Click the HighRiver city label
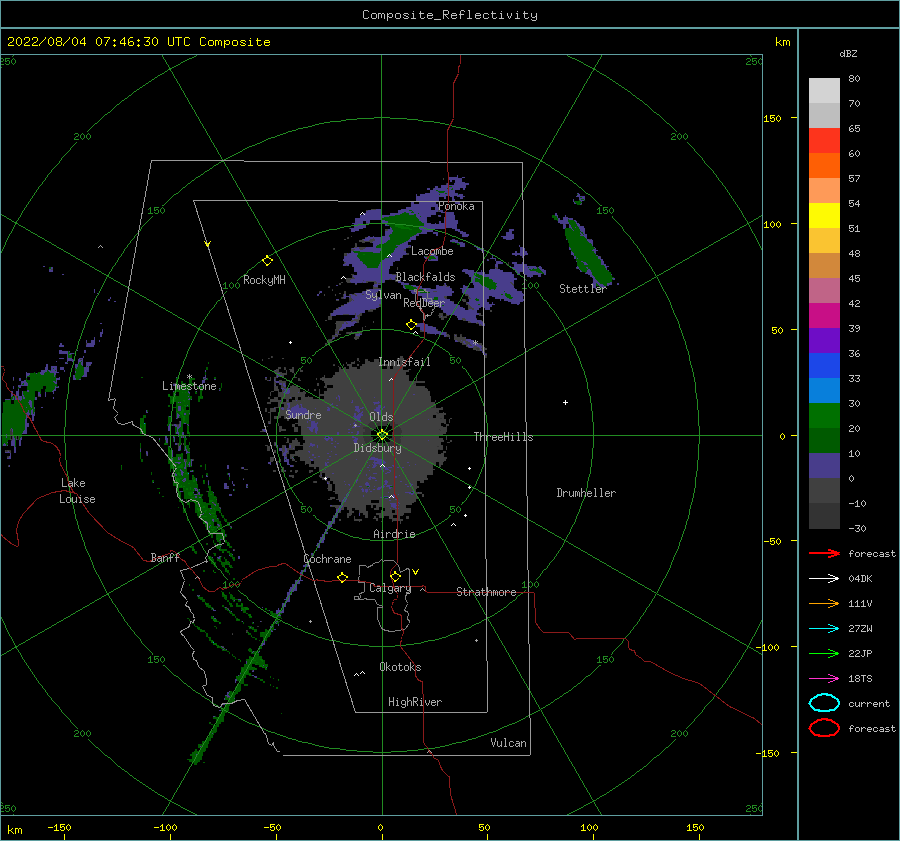Image resolution: width=900 pixels, height=841 pixels. [415, 702]
